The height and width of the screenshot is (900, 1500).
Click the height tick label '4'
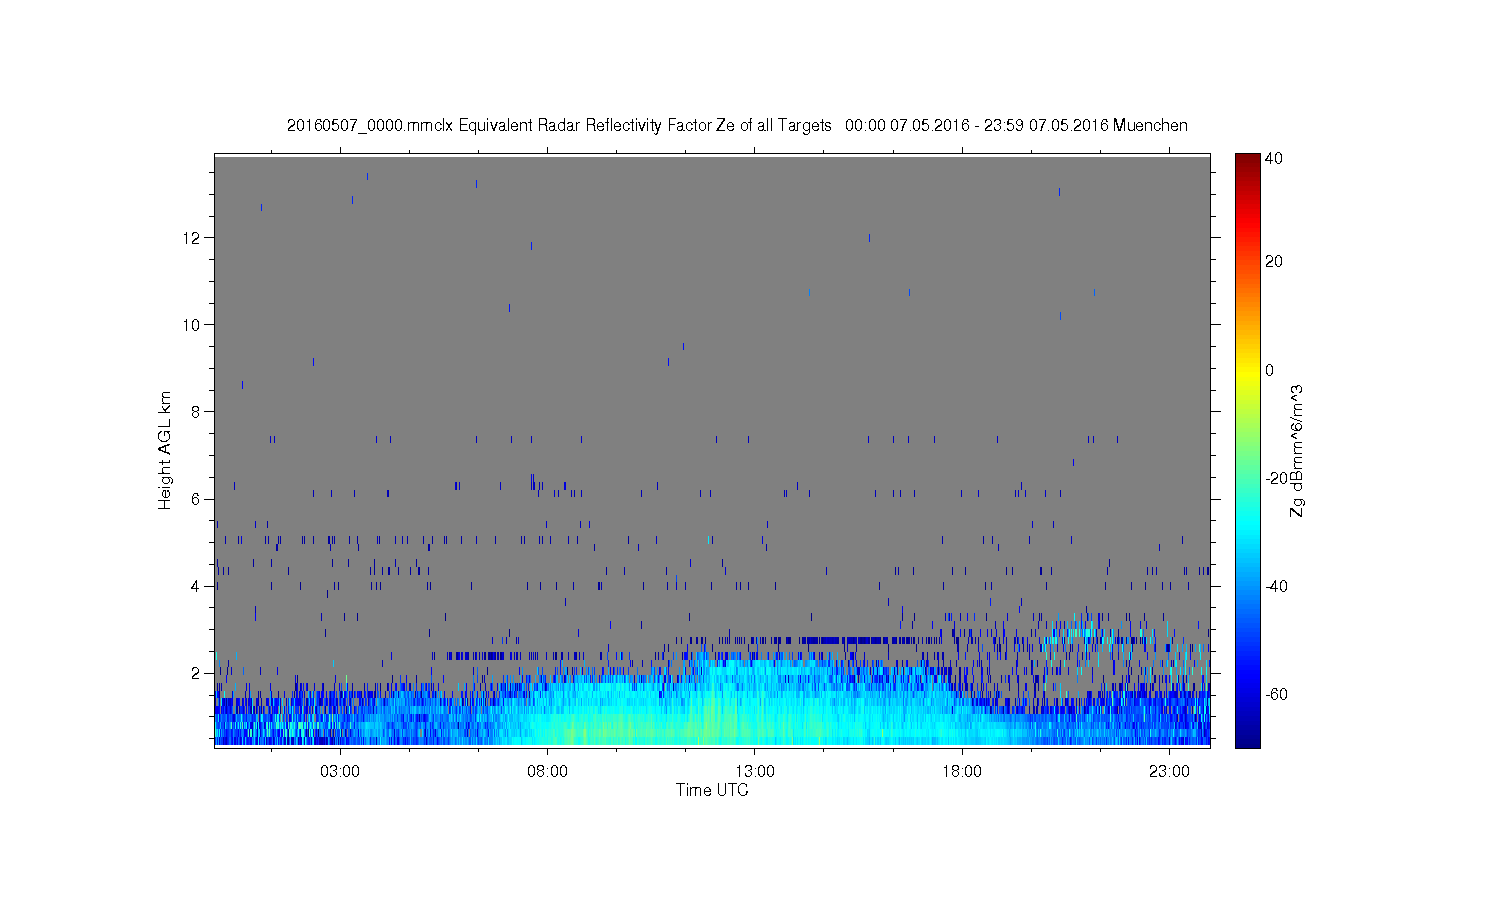point(197,586)
